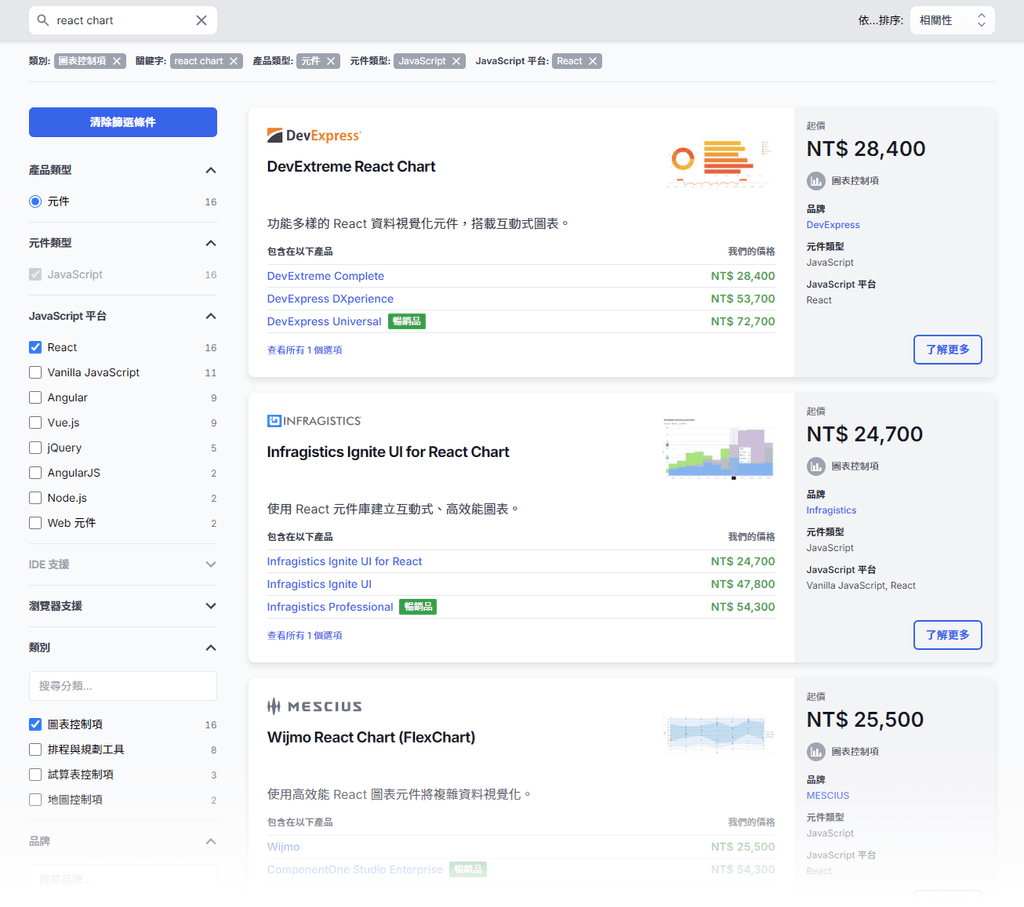Open the DevExpress Universal product link
Screen dimensions: 1024x907
(x=324, y=321)
